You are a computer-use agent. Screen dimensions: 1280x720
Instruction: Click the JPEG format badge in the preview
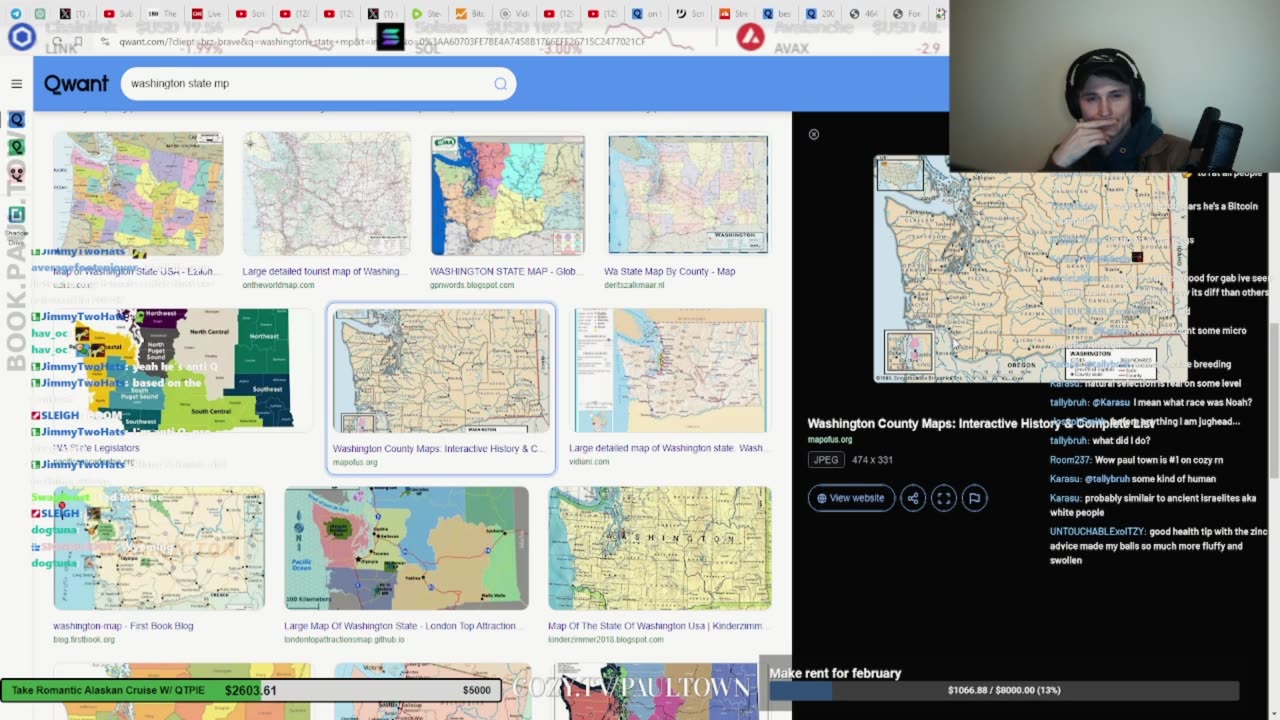pos(827,460)
